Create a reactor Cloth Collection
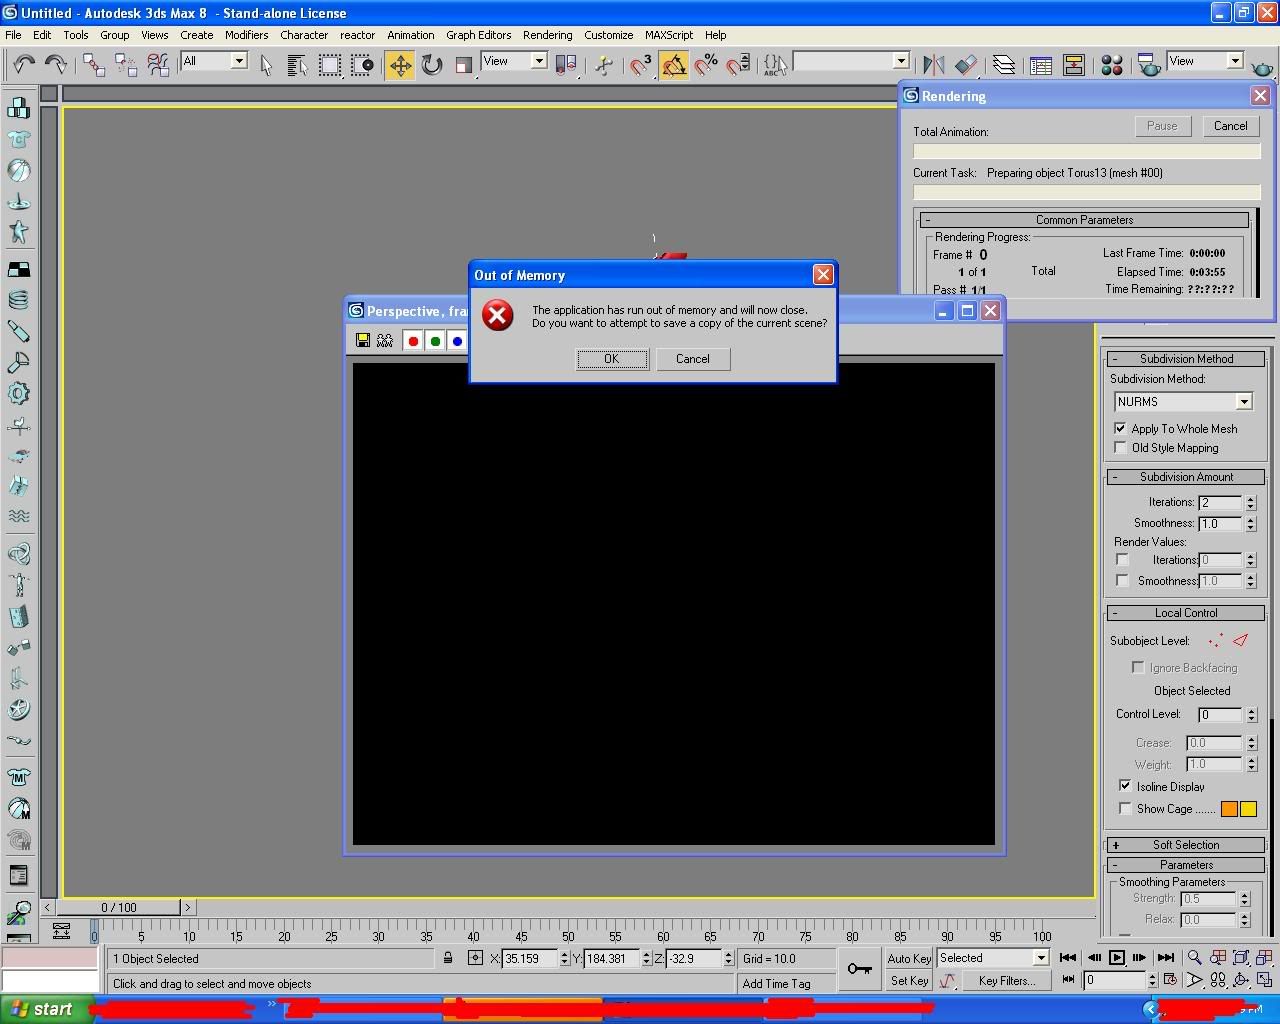 click(18, 139)
